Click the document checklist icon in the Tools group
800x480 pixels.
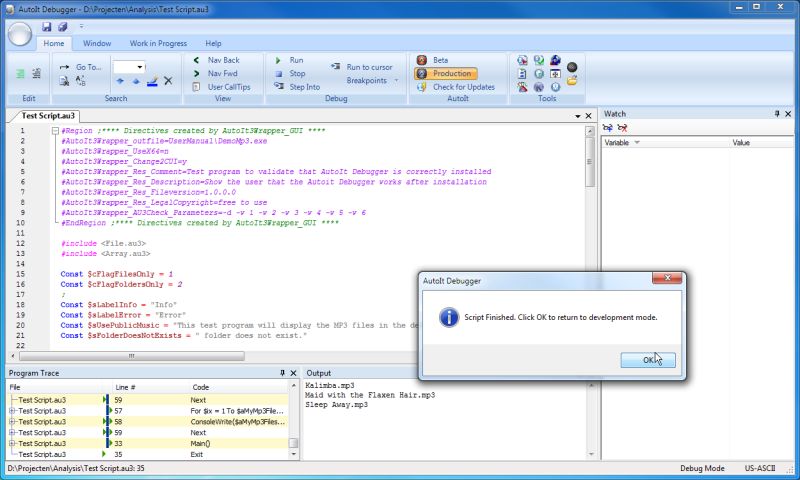coord(522,73)
